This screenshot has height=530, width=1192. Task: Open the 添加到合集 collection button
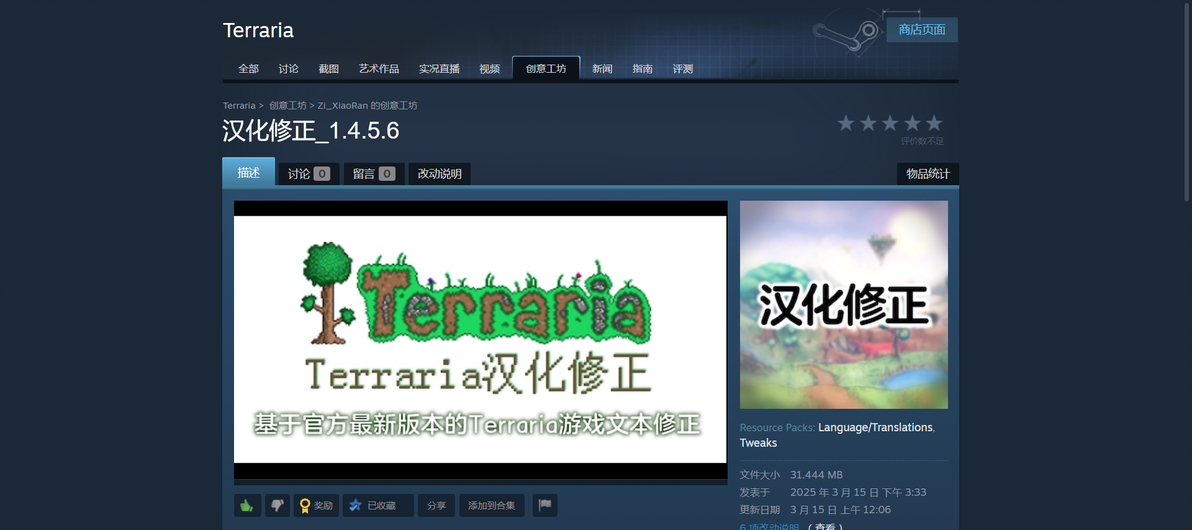[491, 505]
